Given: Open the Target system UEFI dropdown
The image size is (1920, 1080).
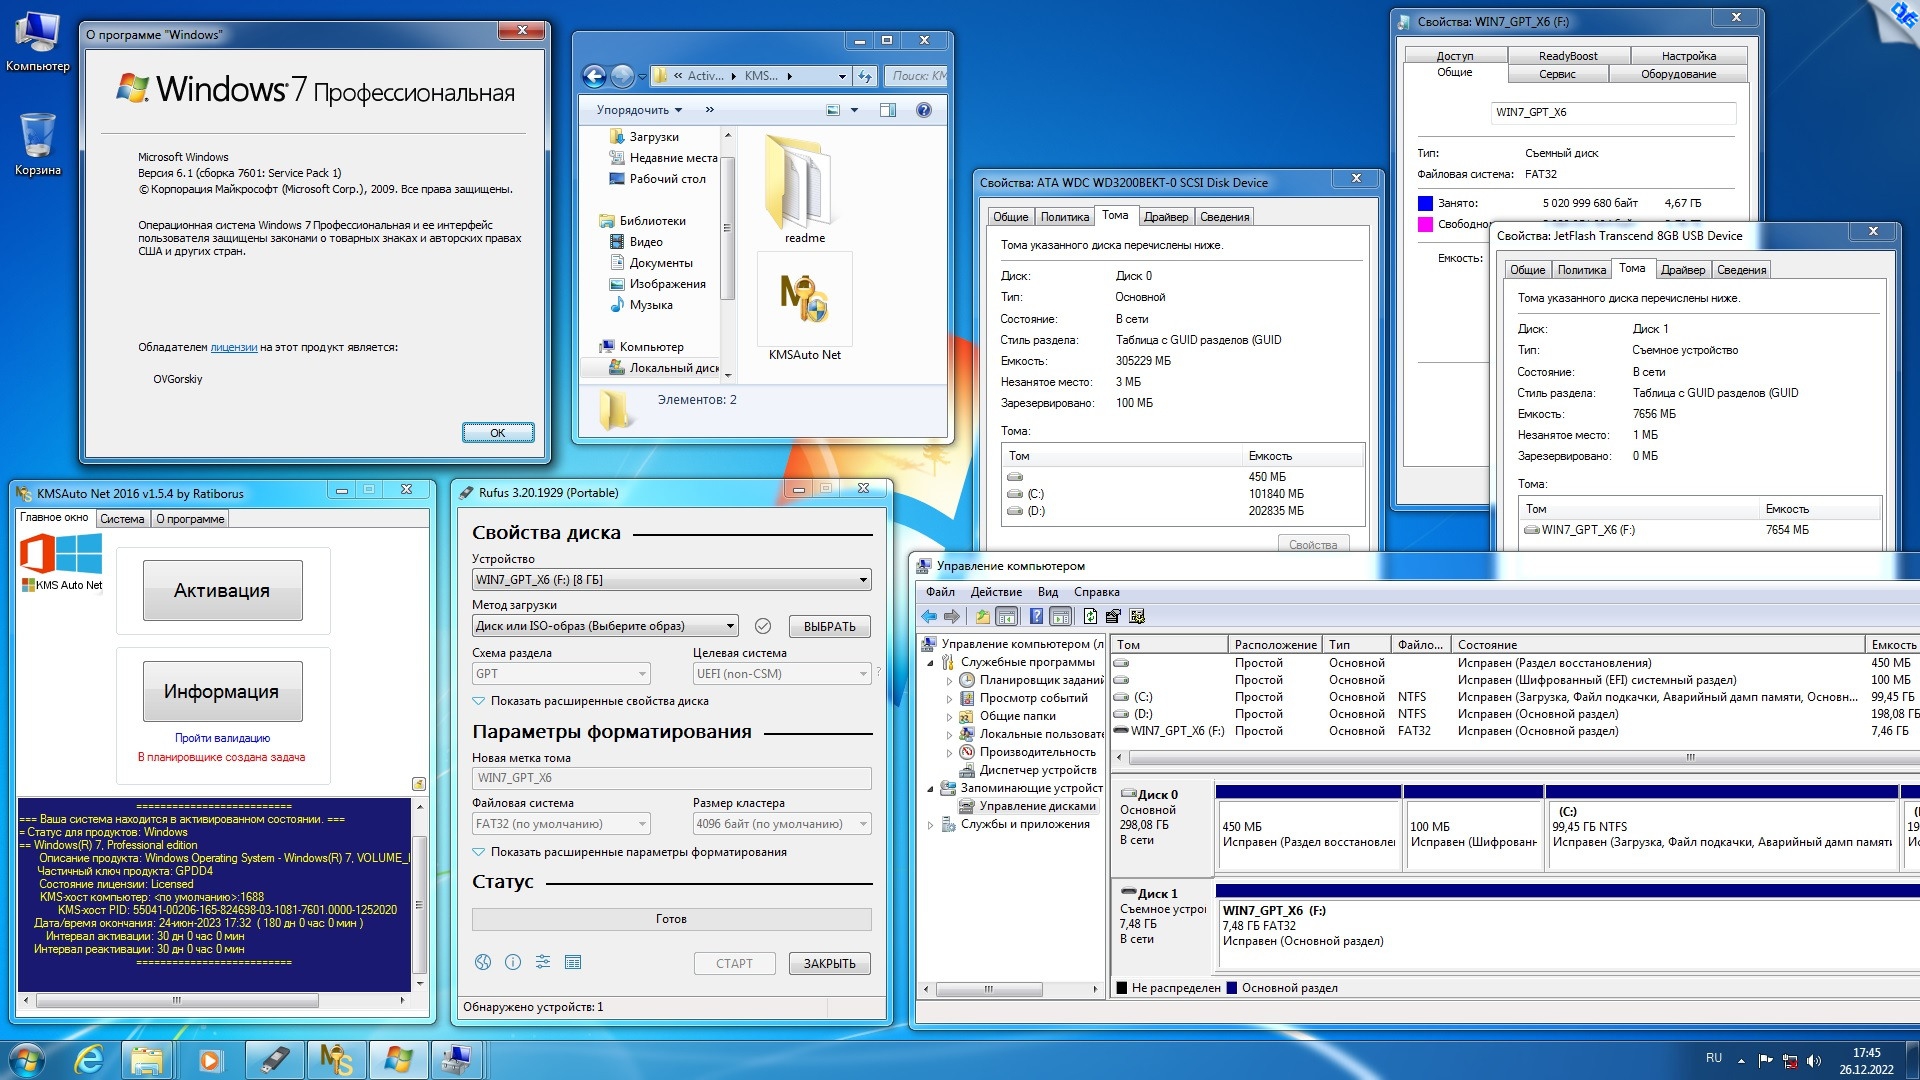Looking at the screenshot, I should (782, 674).
